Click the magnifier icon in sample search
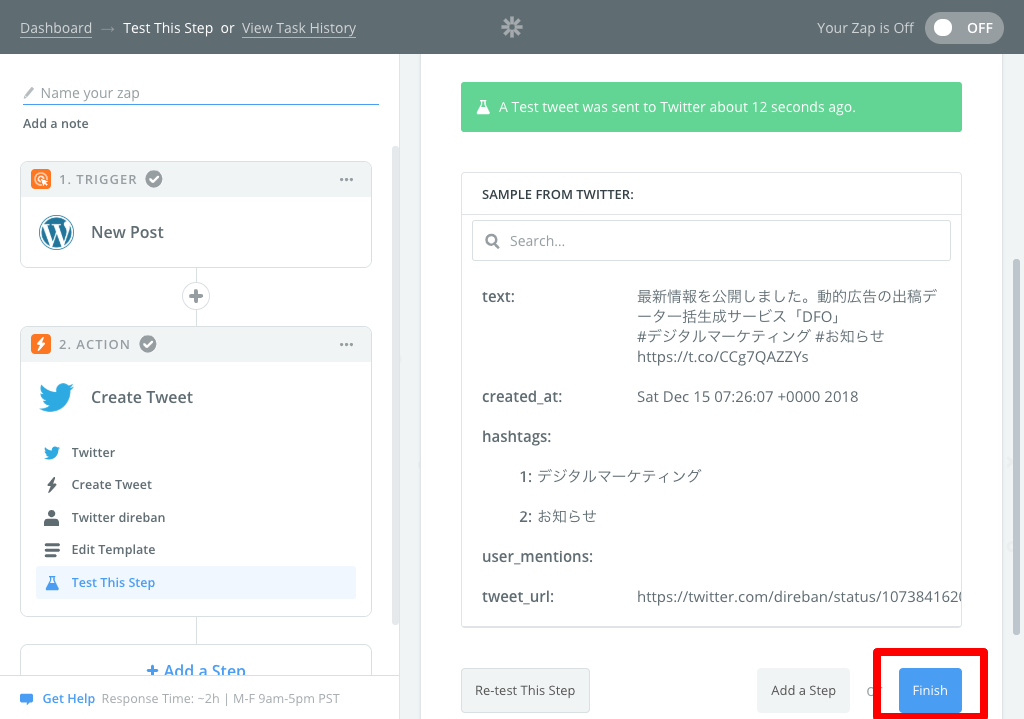1024x719 pixels. 492,241
